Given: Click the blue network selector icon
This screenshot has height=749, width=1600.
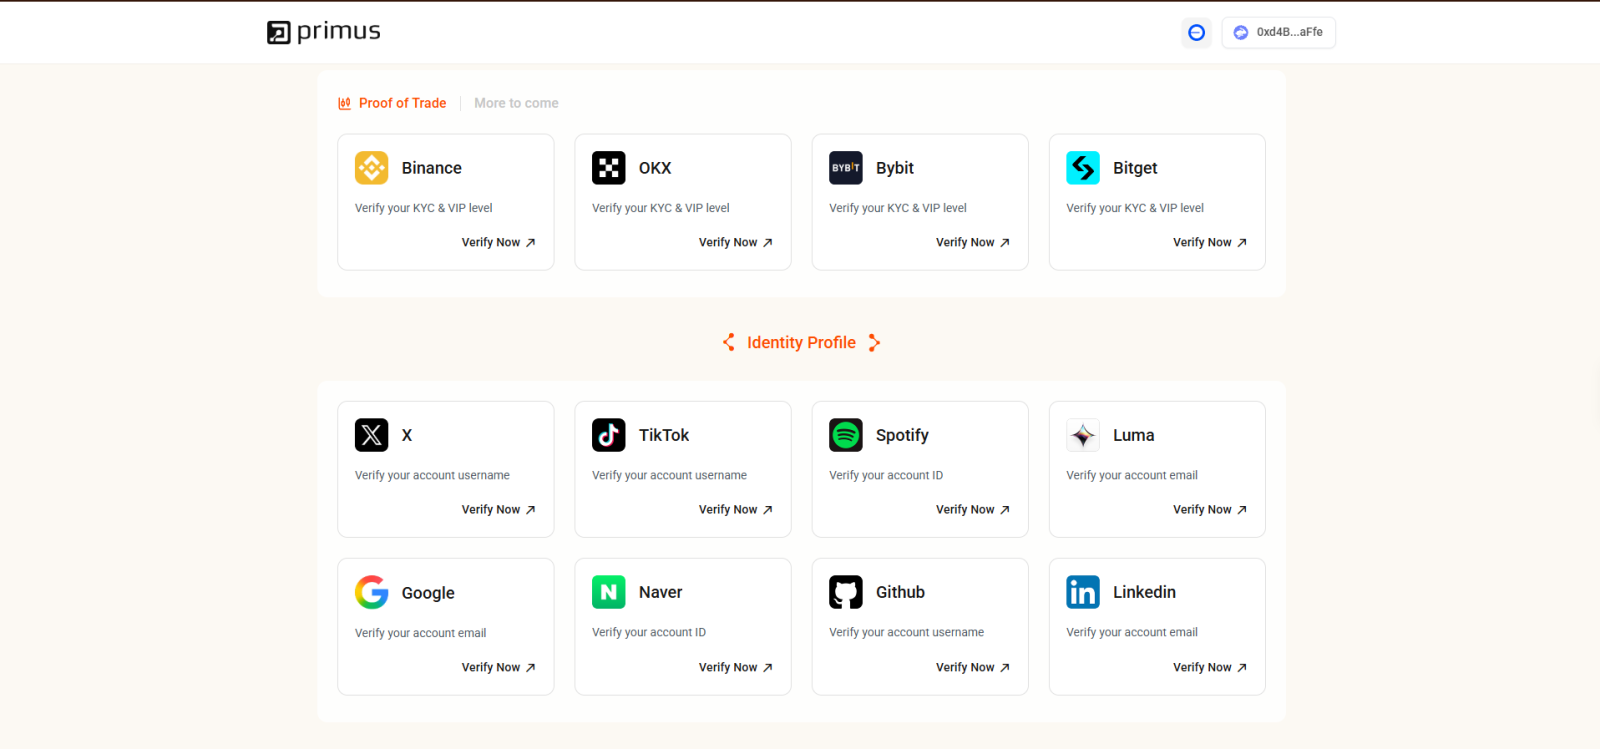Looking at the screenshot, I should click(1196, 33).
